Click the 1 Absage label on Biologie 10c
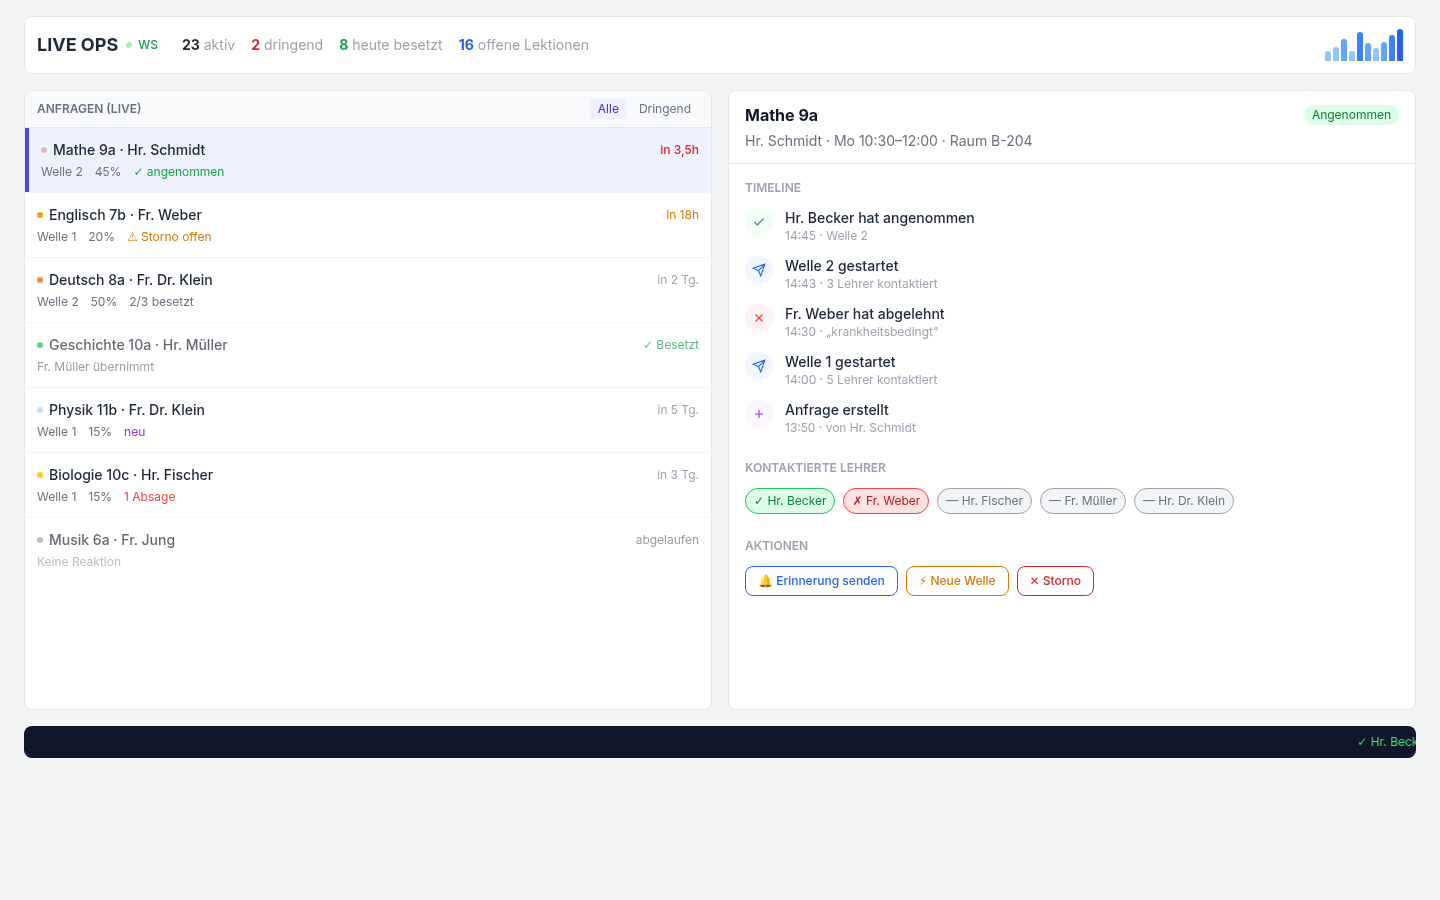The height and width of the screenshot is (900, 1440). (x=150, y=497)
